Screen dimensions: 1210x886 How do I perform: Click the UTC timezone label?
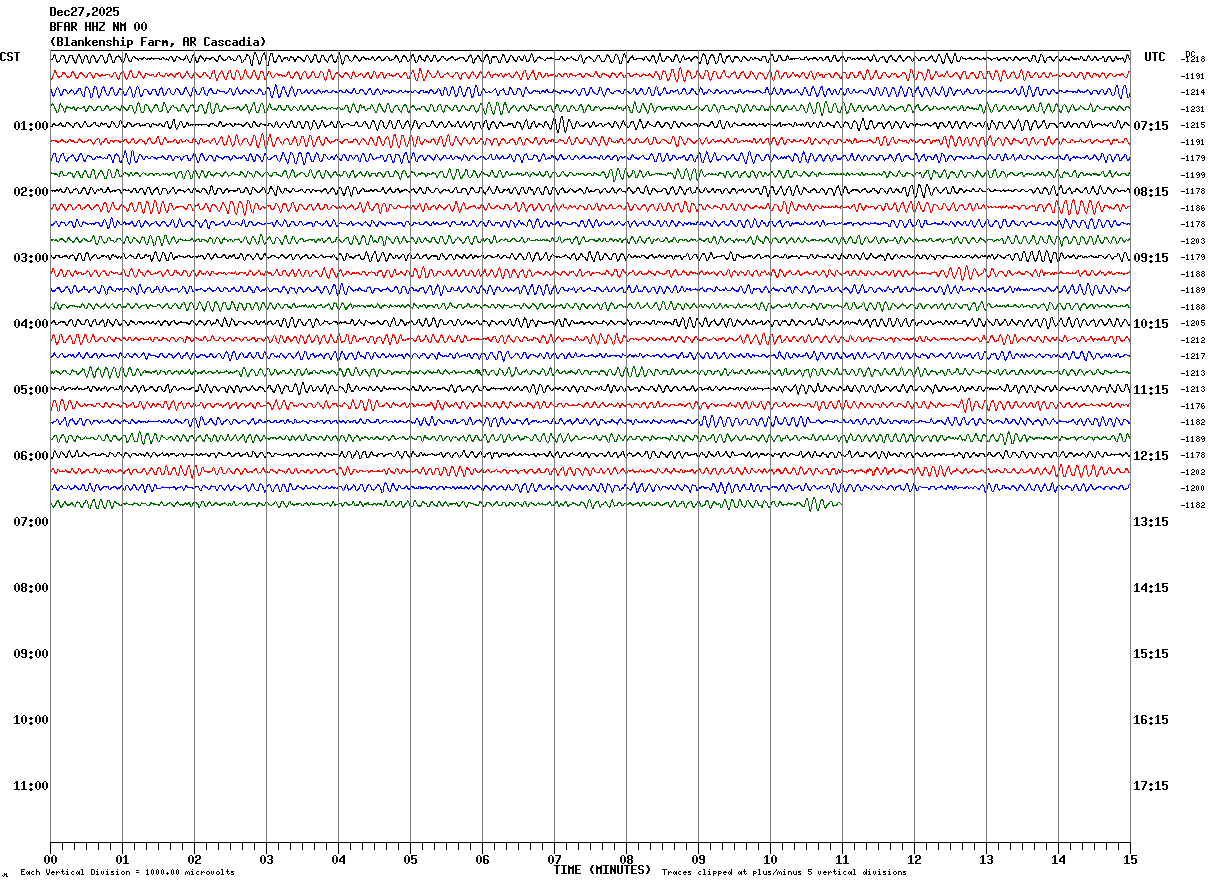click(1155, 57)
